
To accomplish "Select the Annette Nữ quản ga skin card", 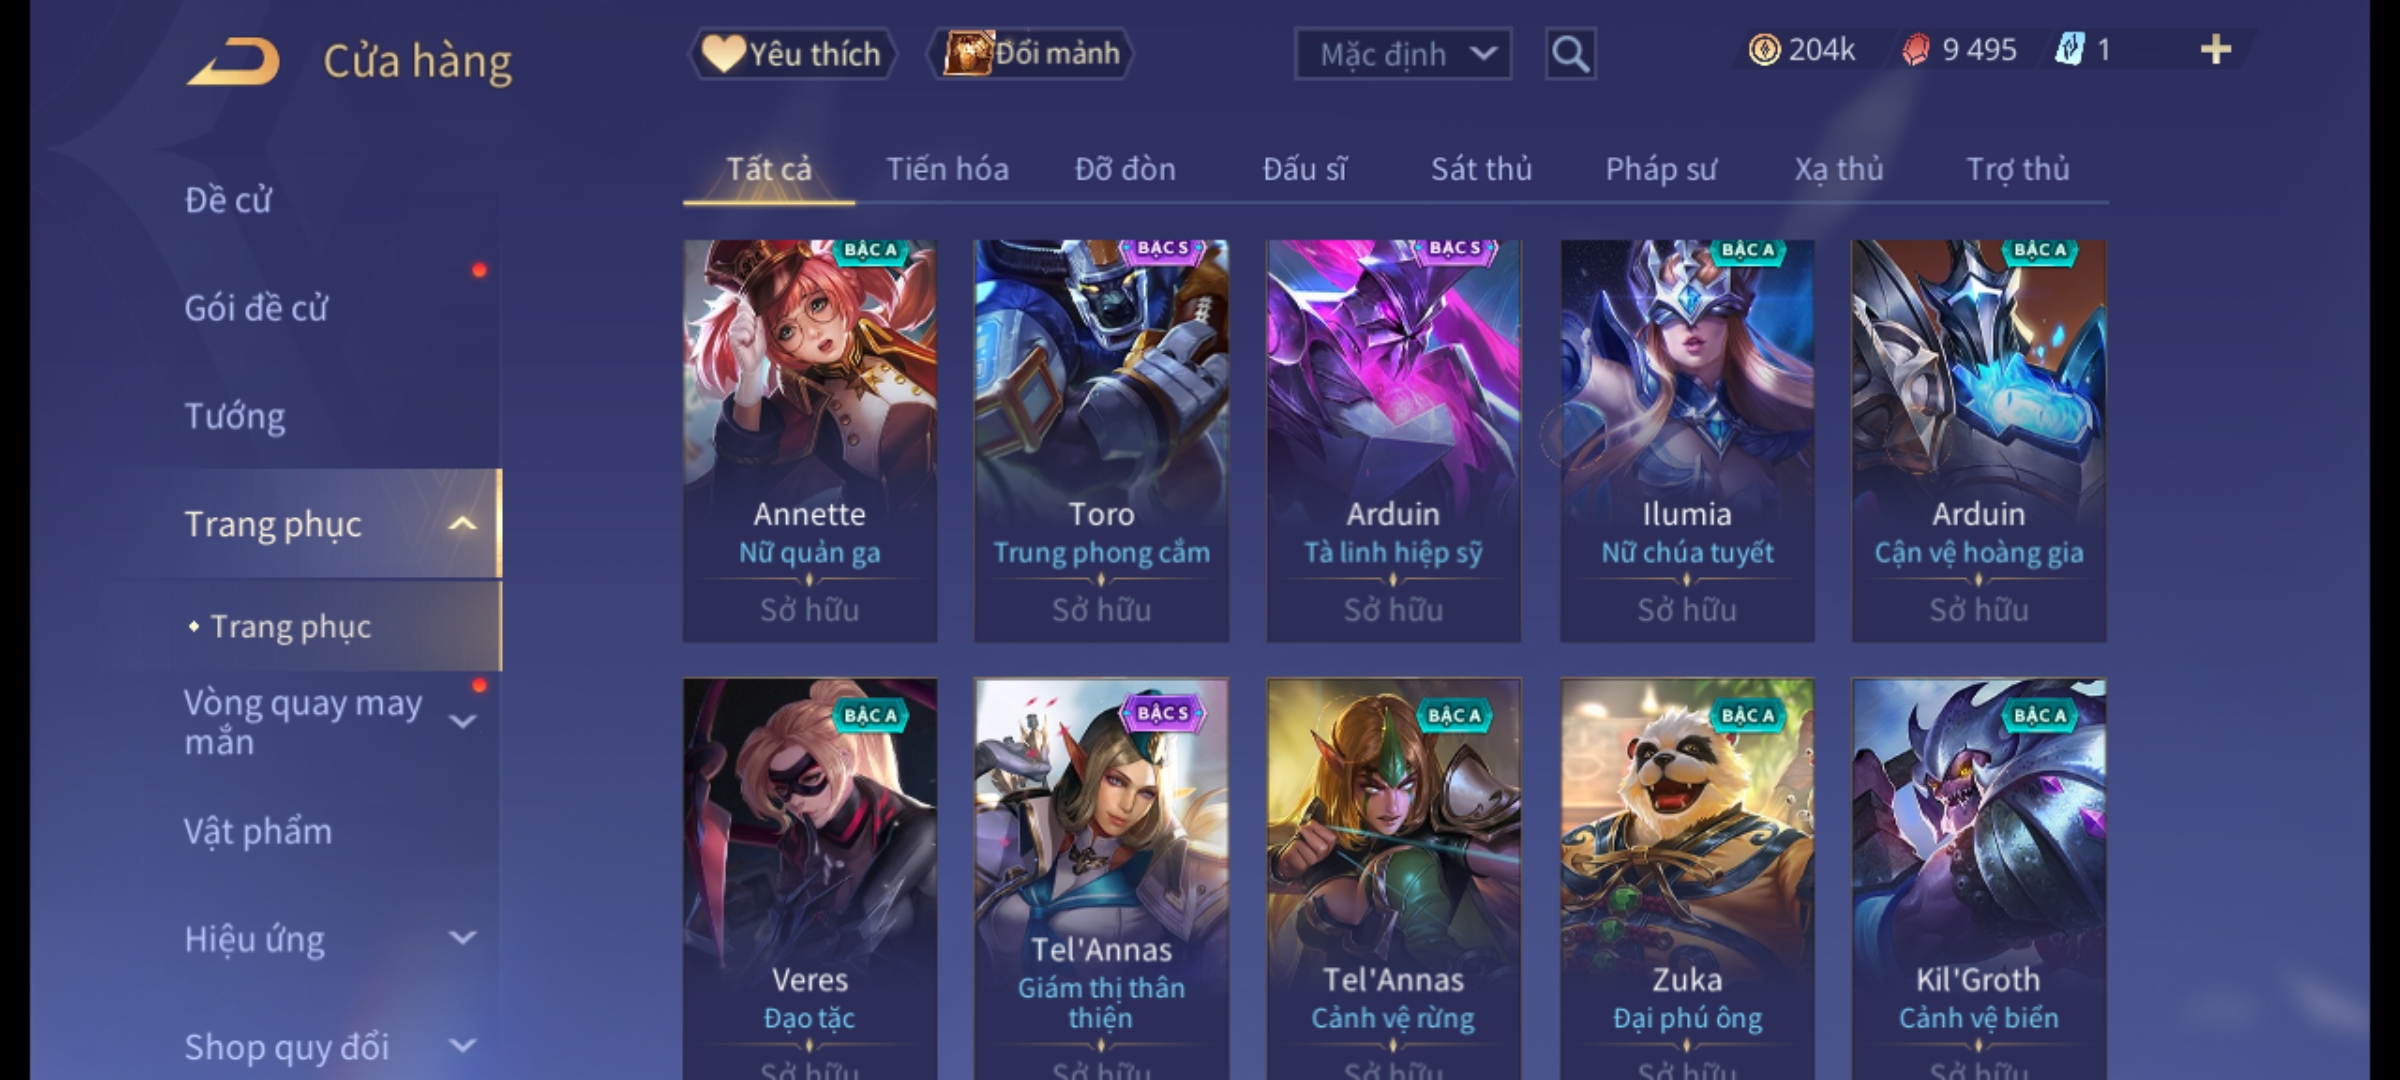I will [810, 440].
